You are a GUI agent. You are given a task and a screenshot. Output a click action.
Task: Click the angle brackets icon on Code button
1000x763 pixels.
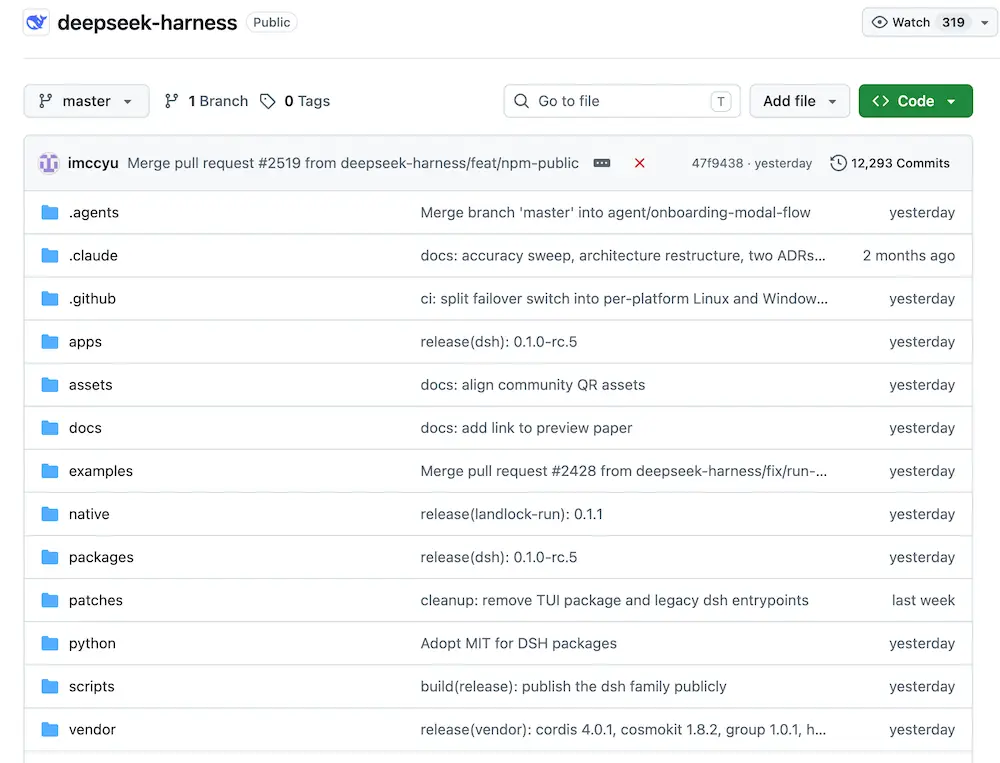881,101
